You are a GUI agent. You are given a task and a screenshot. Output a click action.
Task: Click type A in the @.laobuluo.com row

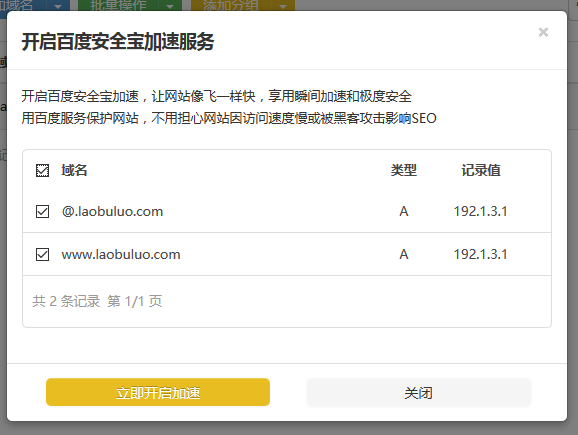click(404, 212)
